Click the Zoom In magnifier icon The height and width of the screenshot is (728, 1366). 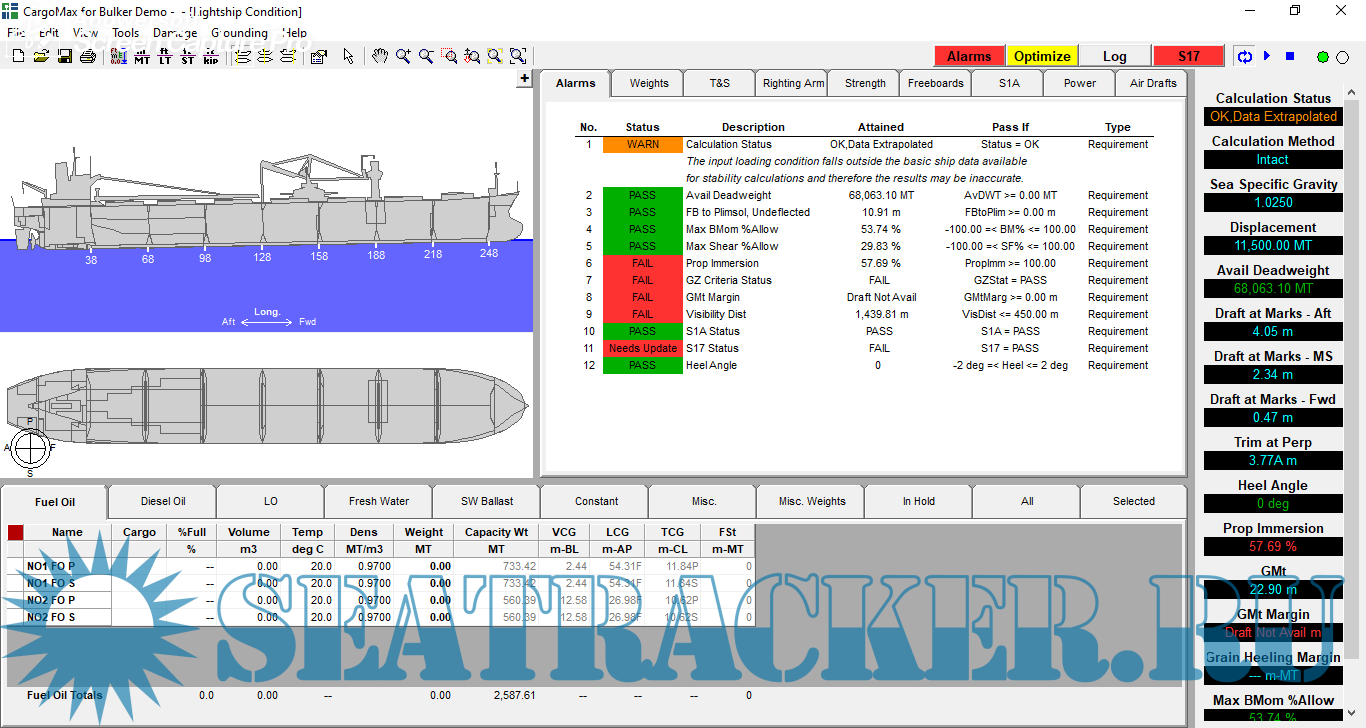pos(403,57)
